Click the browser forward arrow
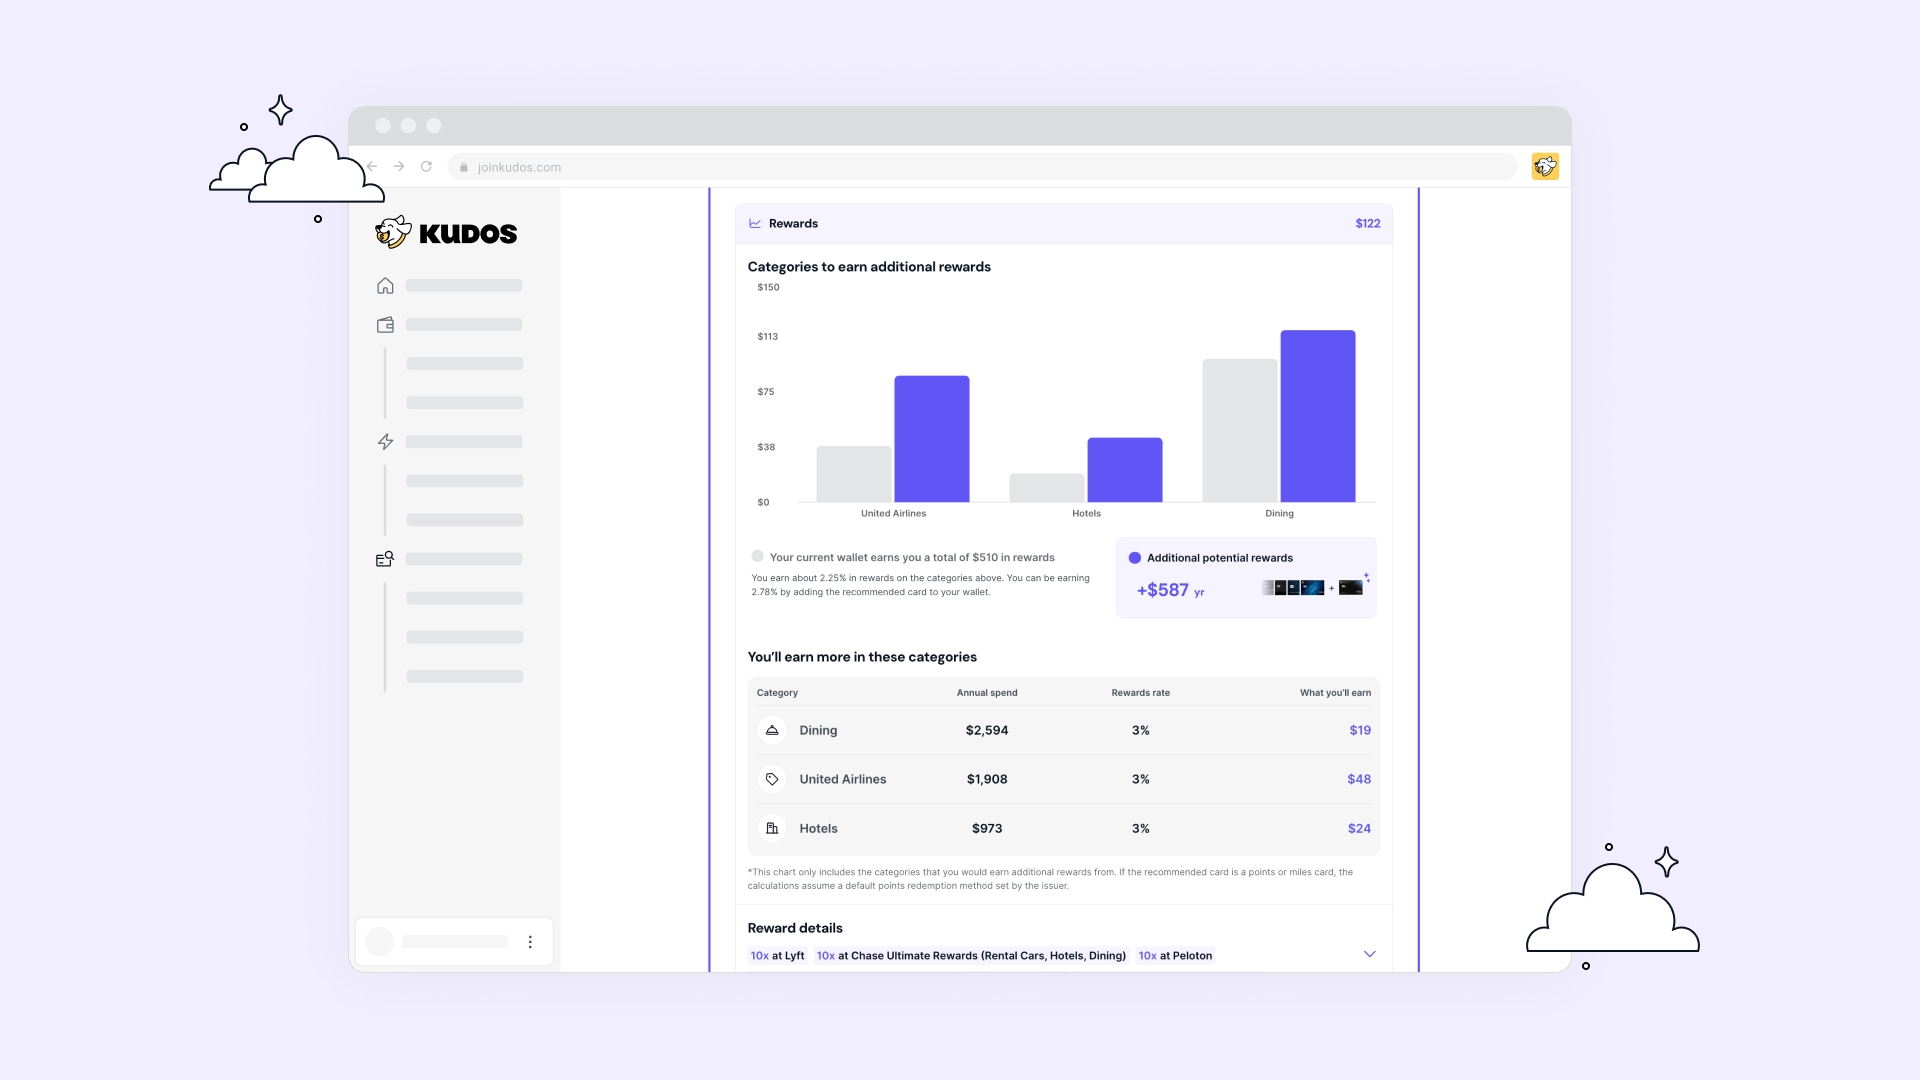This screenshot has height=1080, width=1920. click(399, 167)
